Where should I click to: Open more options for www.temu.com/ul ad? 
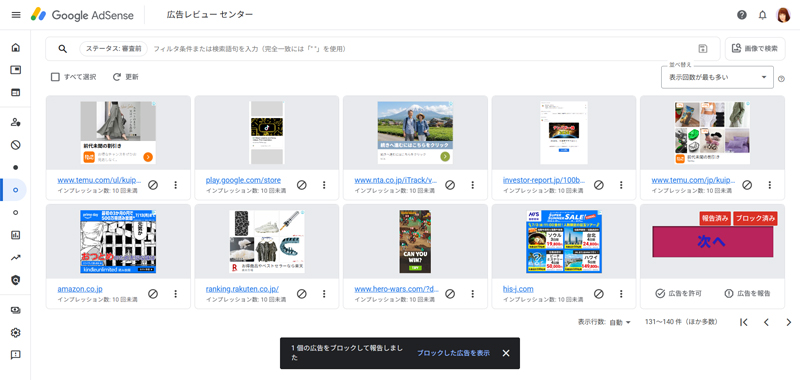pyautogui.click(x=176, y=185)
